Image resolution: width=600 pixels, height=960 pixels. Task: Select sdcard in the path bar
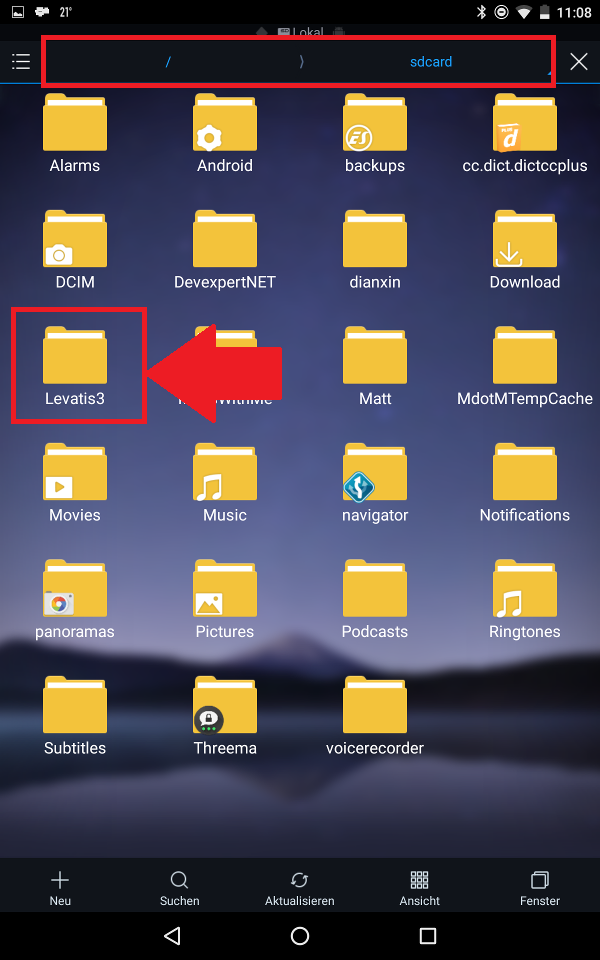(x=431, y=62)
